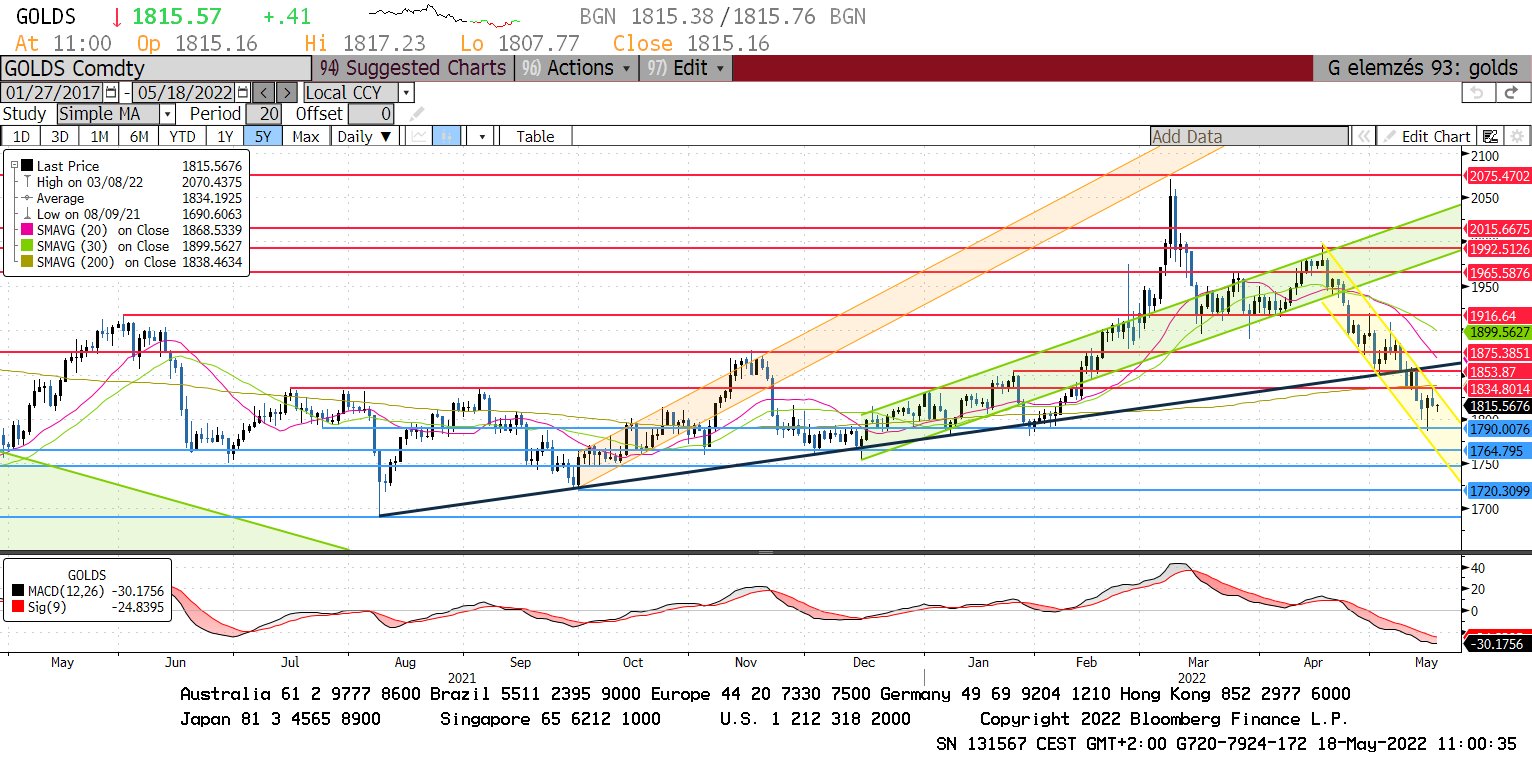Click the Period value field
This screenshot has width=1532, height=773.
pyautogui.click(x=263, y=114)
